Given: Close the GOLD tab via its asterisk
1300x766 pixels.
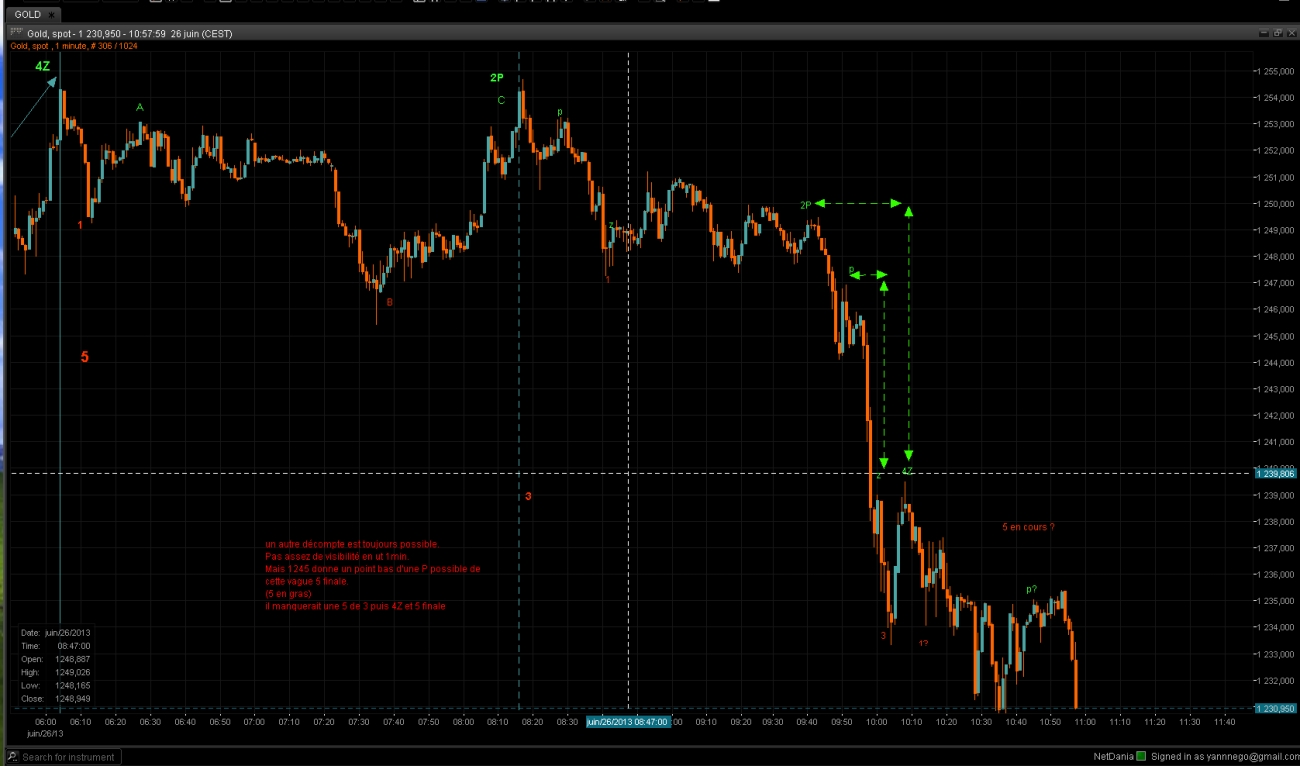Looking at the screenshot, I should point(51,15).
